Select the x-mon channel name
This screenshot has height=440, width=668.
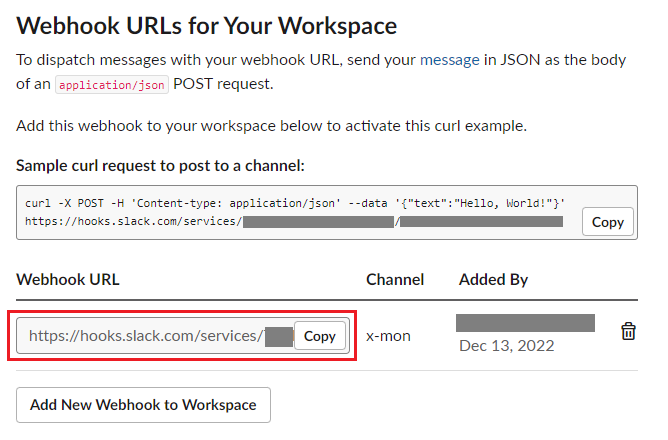388,336
